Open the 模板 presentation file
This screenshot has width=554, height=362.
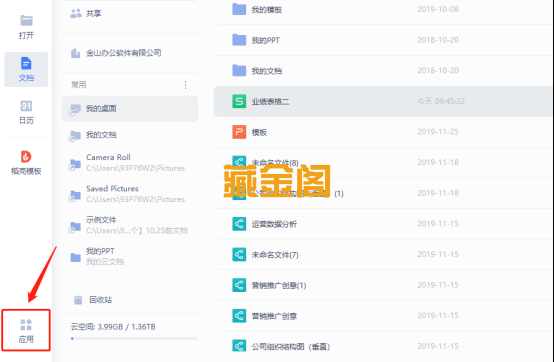(384, 132)
